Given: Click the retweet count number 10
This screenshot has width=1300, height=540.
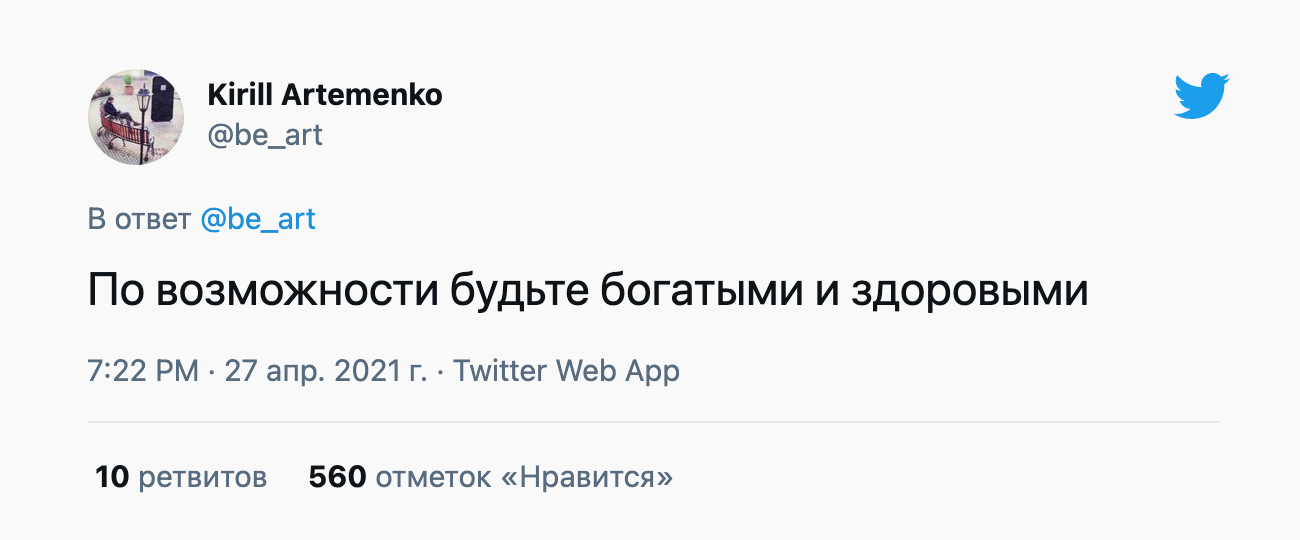Looking at the screenshot, I should [x=112, y=477].
